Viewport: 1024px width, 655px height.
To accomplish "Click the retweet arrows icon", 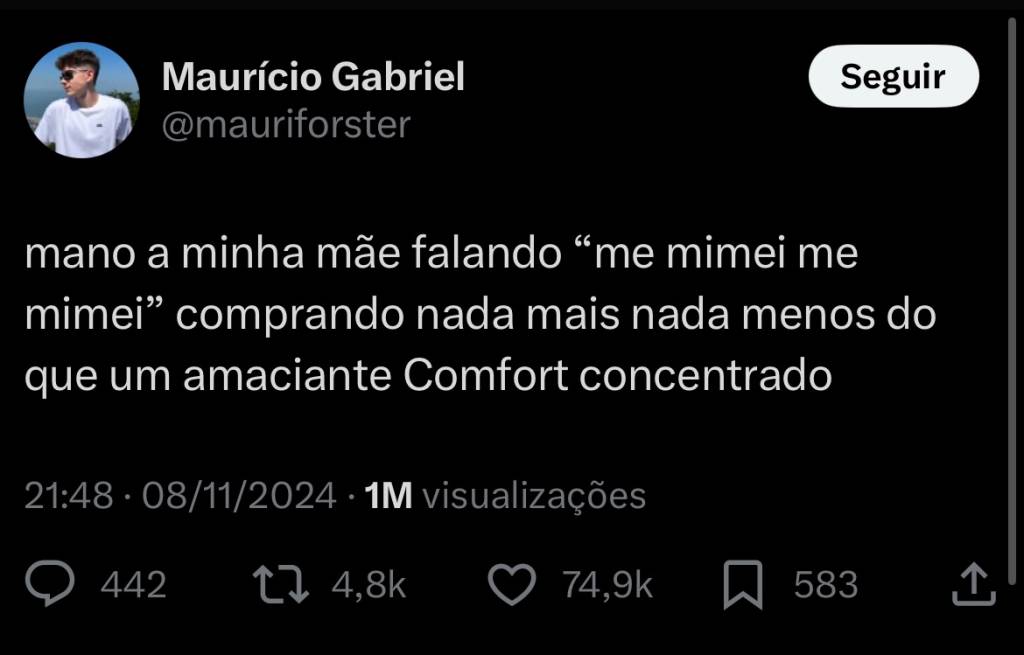I will pos(281,584).
